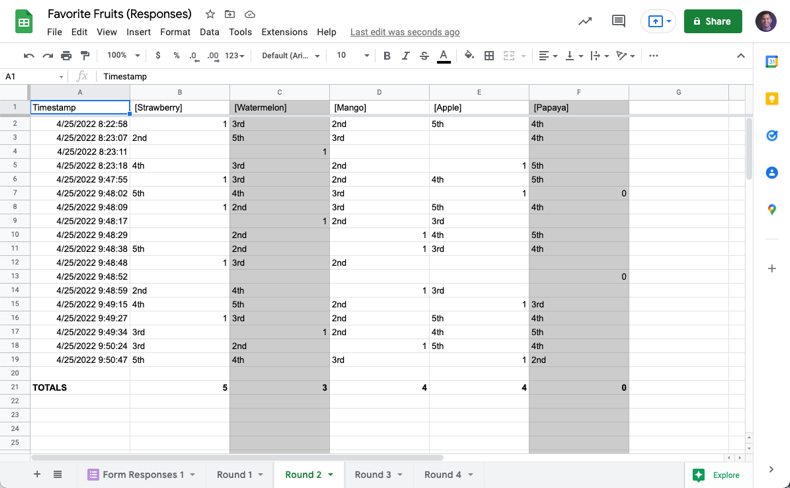Click the green Share button
The image size is (790, 488).
coord(713,21)
